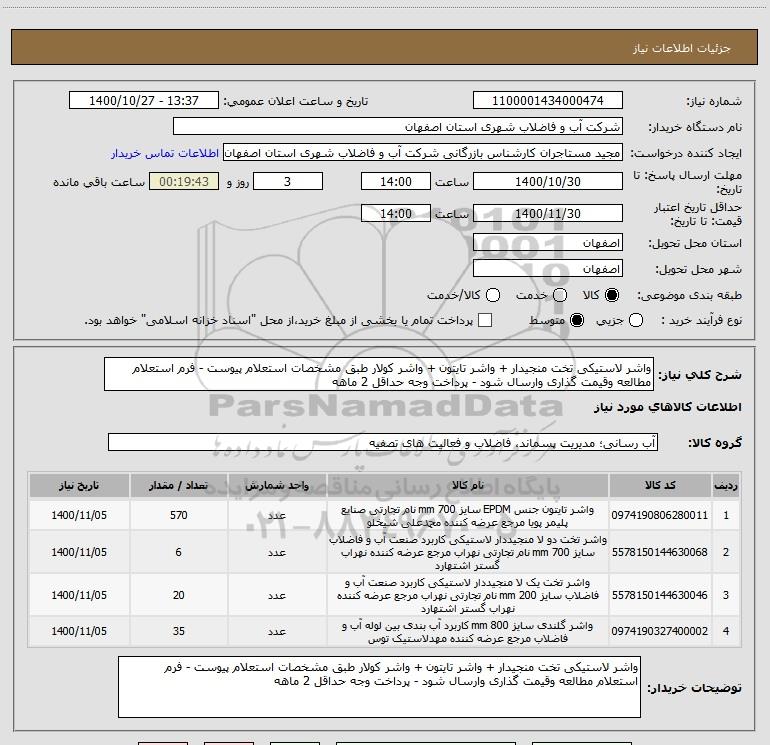This screenshot has width=770, height=745.
Task: Click product code 0974190806280011
Action: 660,515
